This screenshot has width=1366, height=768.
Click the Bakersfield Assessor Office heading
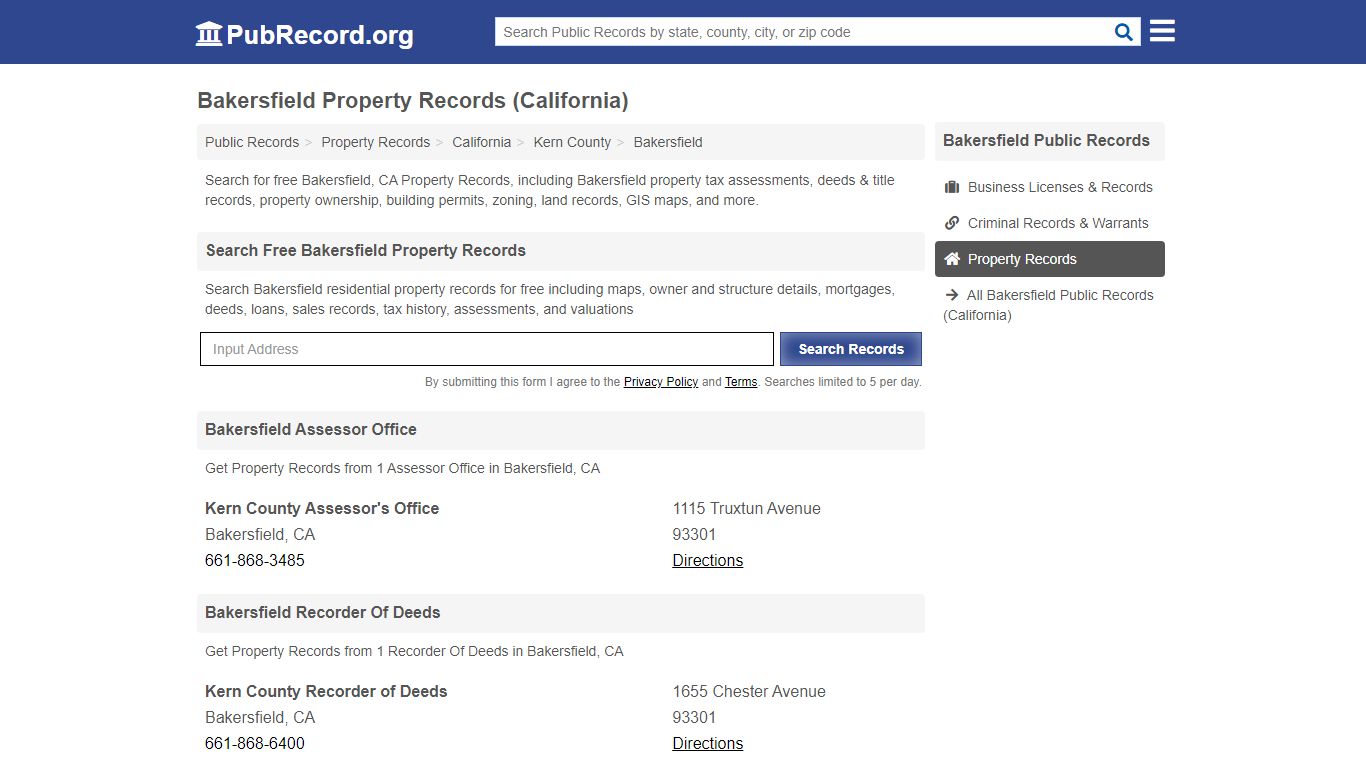point(311,429)
